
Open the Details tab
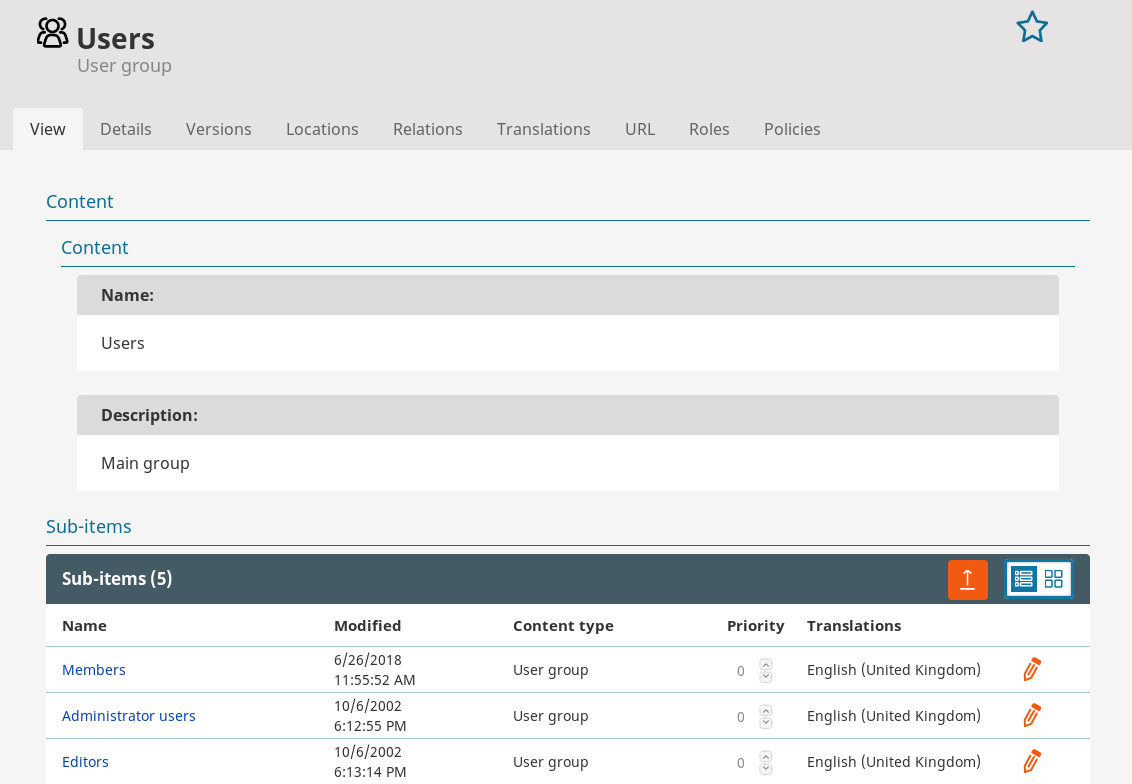point(126,129)
